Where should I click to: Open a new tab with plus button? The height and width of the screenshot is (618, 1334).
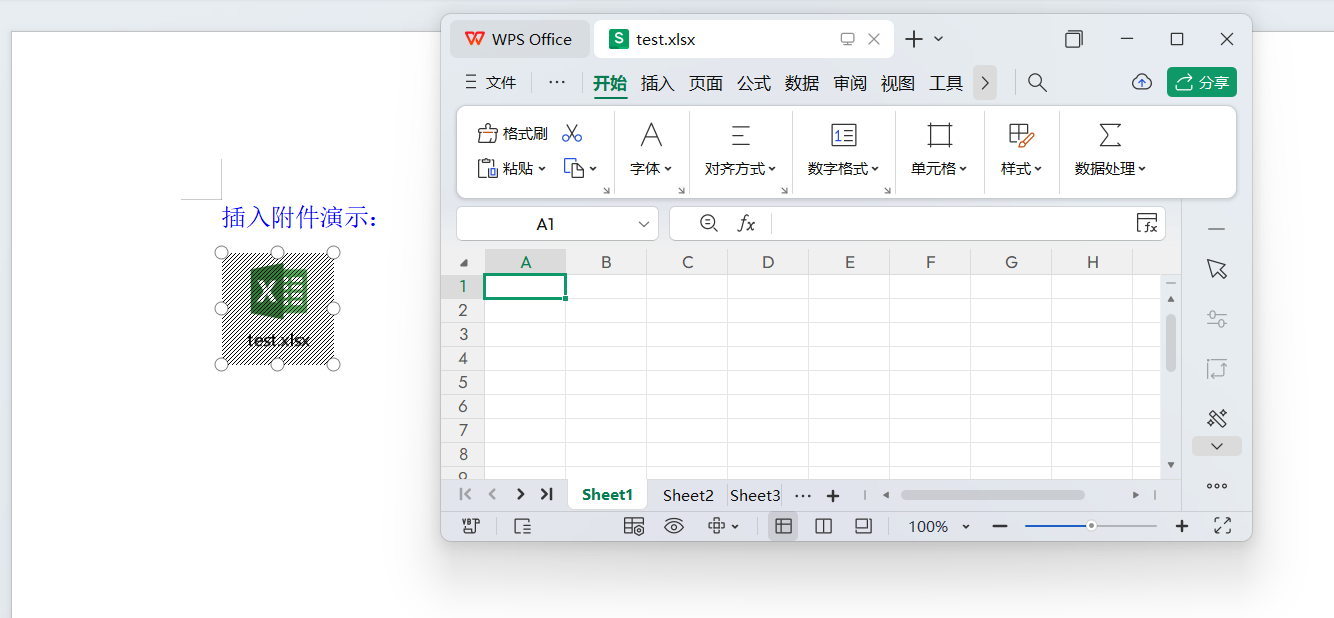[913, 39]
